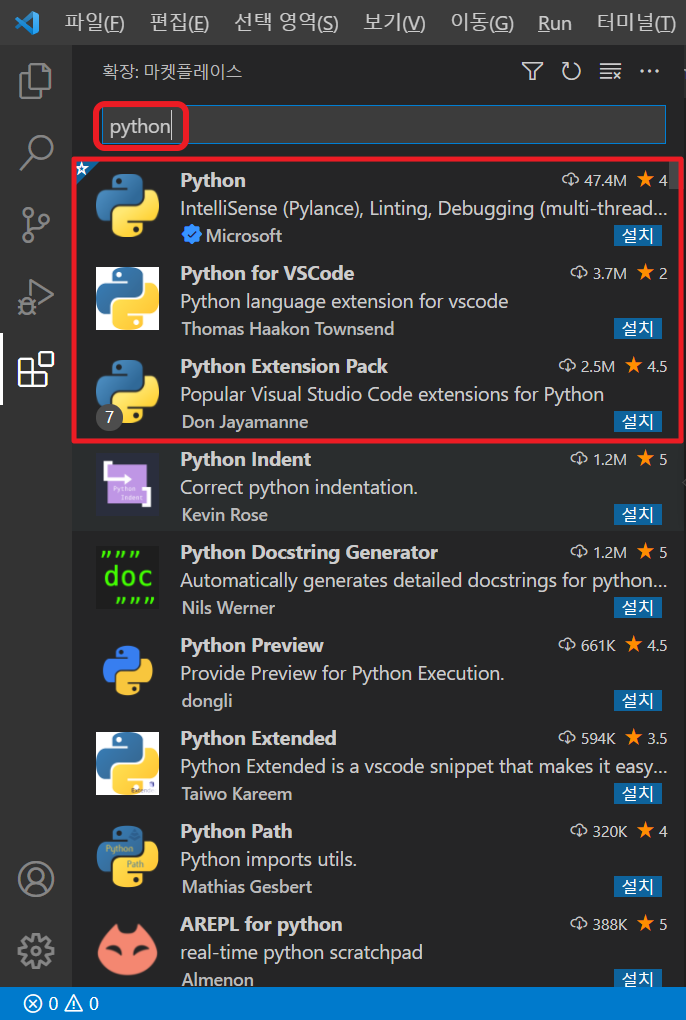Clear extension search results icon
The image size is (686, 1020).
[610, 71]
